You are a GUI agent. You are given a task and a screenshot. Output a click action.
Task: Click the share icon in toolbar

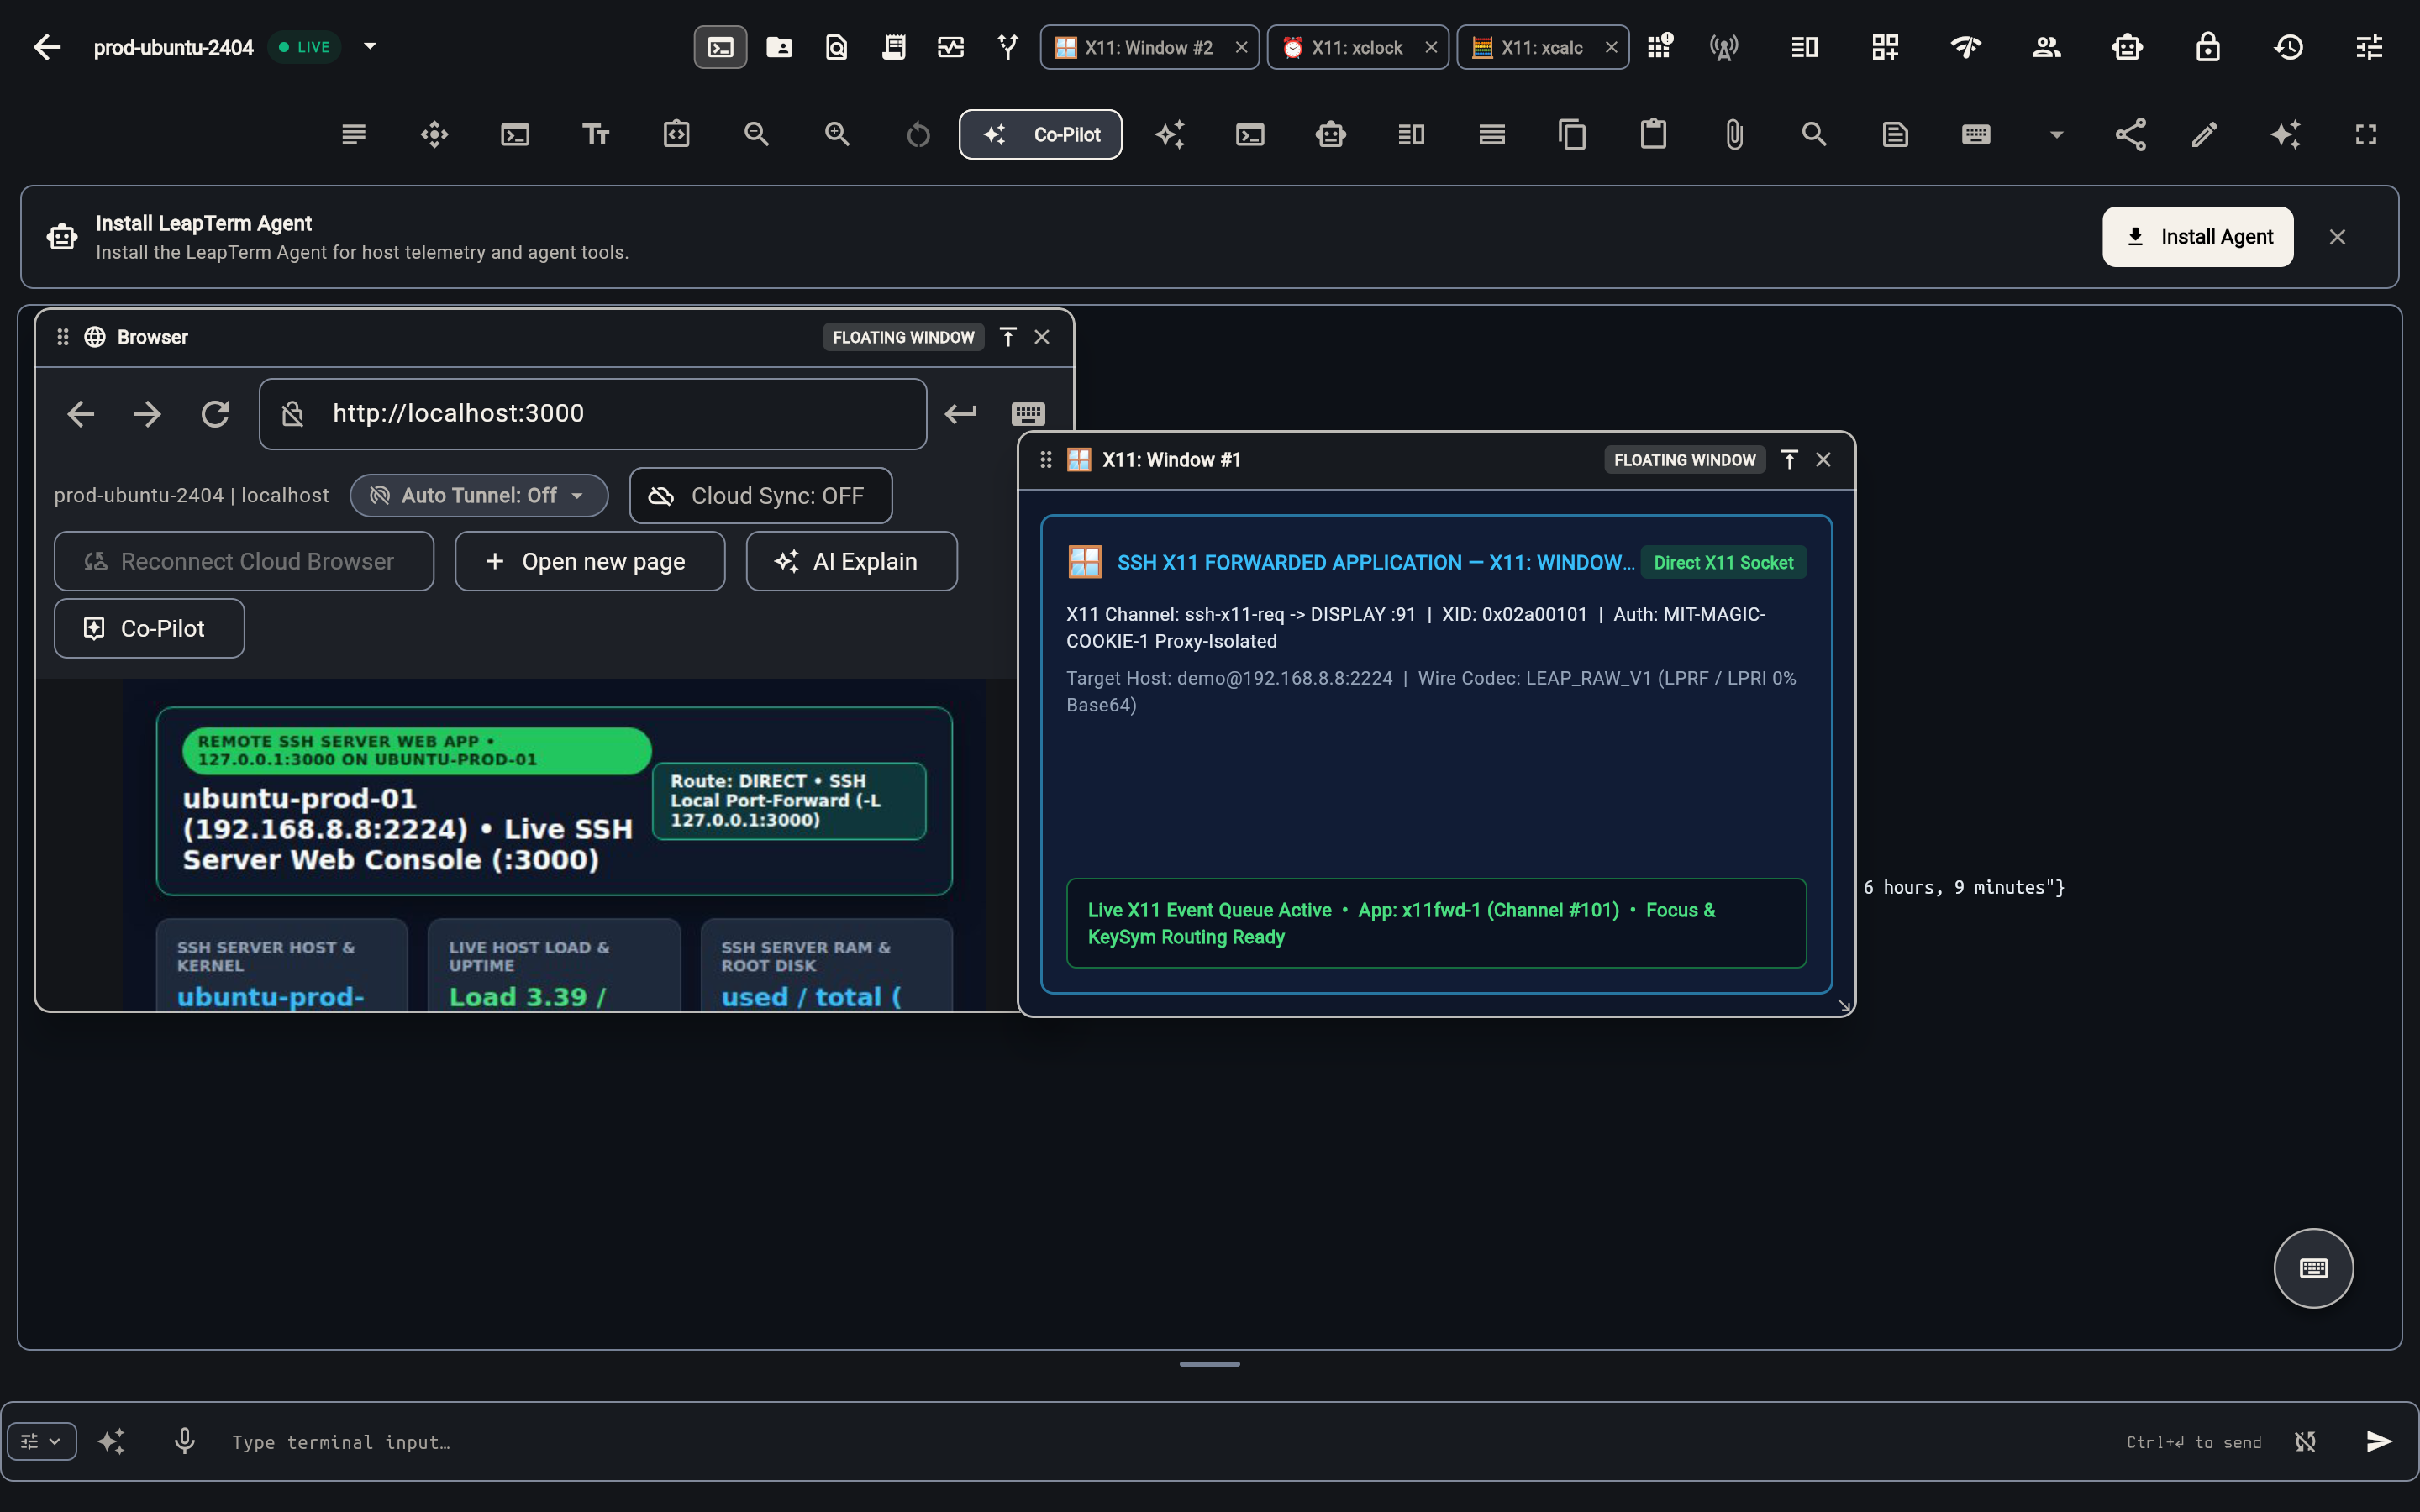click(2130, 134)
